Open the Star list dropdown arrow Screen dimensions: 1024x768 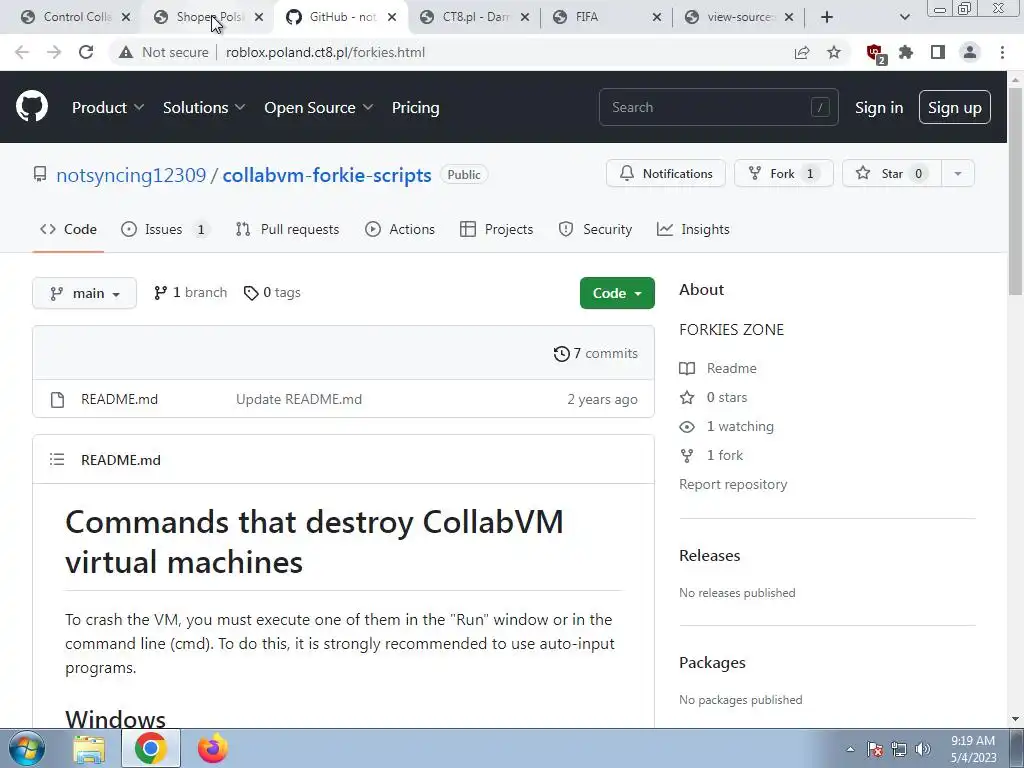pos(957,174)
